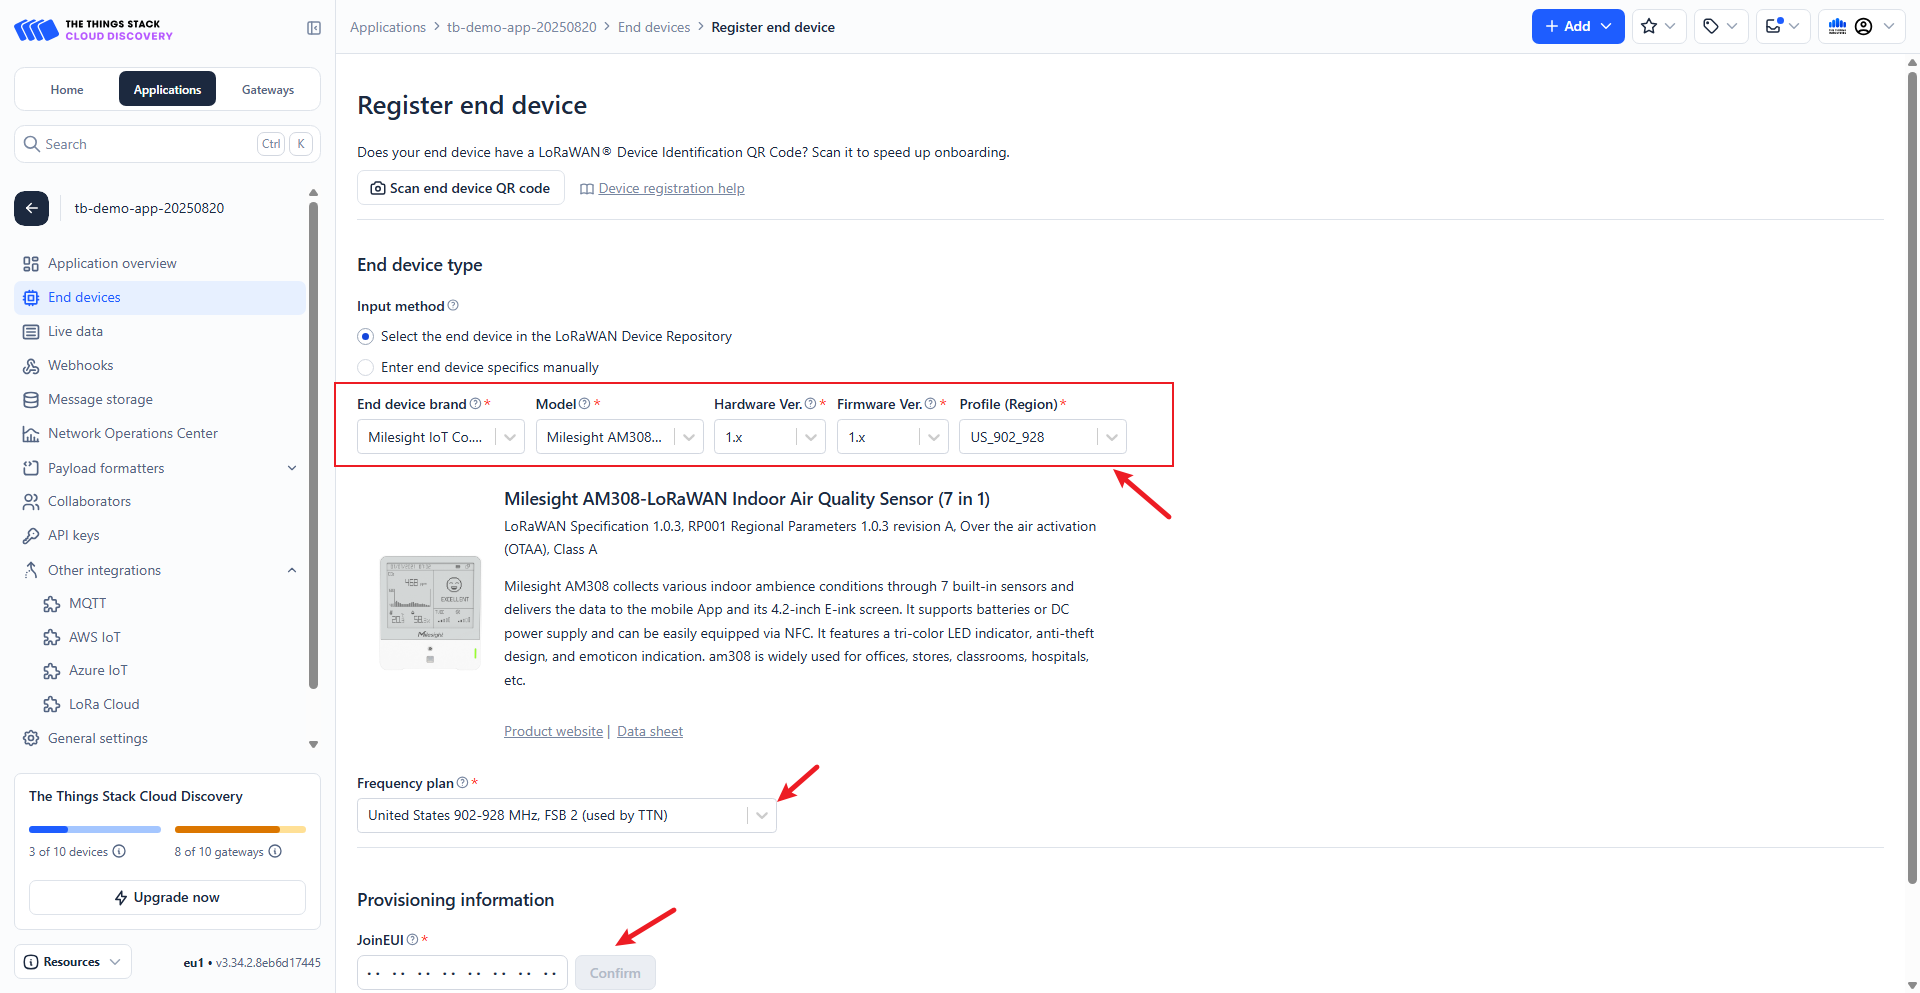Open the Model dropdown

[619, 437]
